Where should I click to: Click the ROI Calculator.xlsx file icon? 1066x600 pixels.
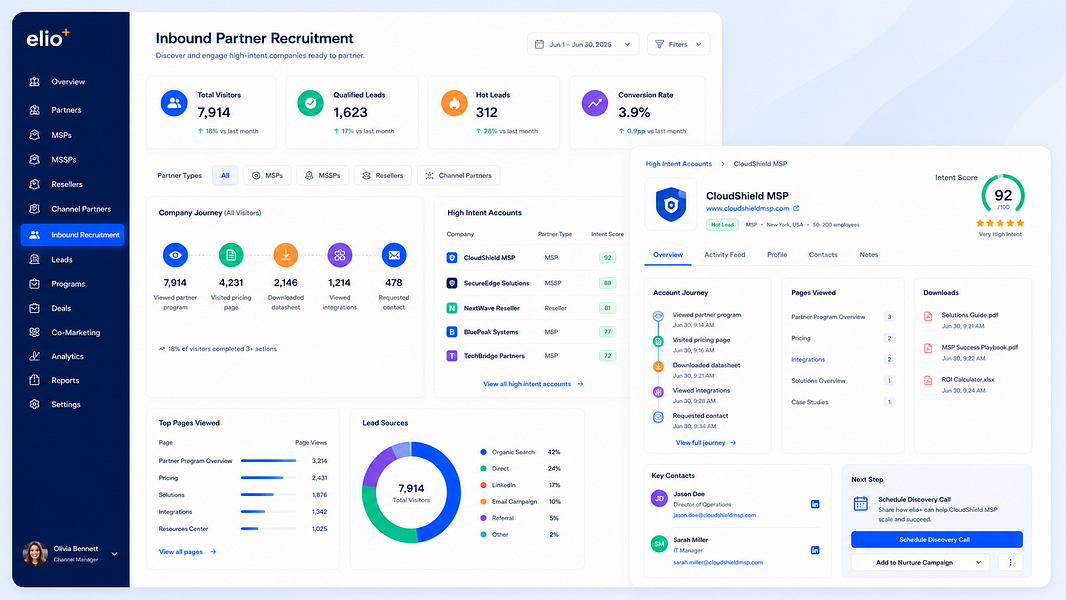pyautogui.click(x=928, y=381)
